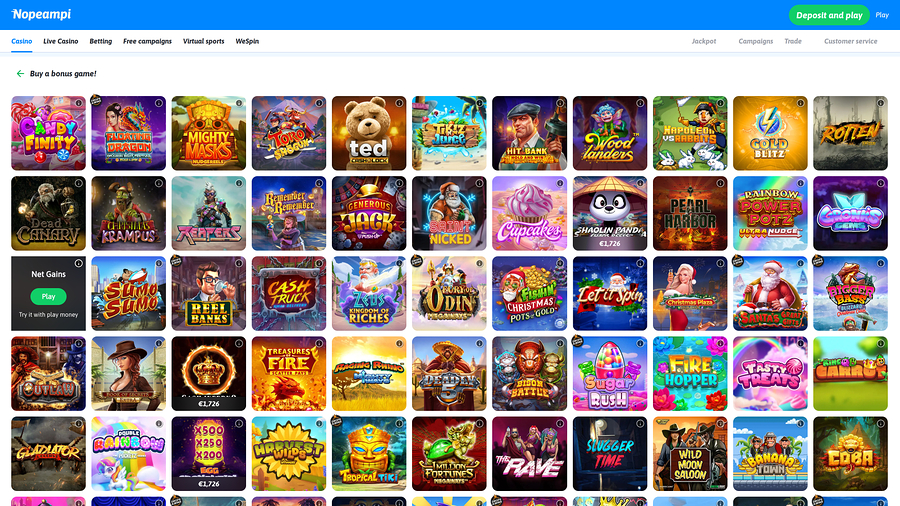This screenshot has height=506, width=900.
Task: Open info icon on Mighty Masks tile
Action: (239, 103)
